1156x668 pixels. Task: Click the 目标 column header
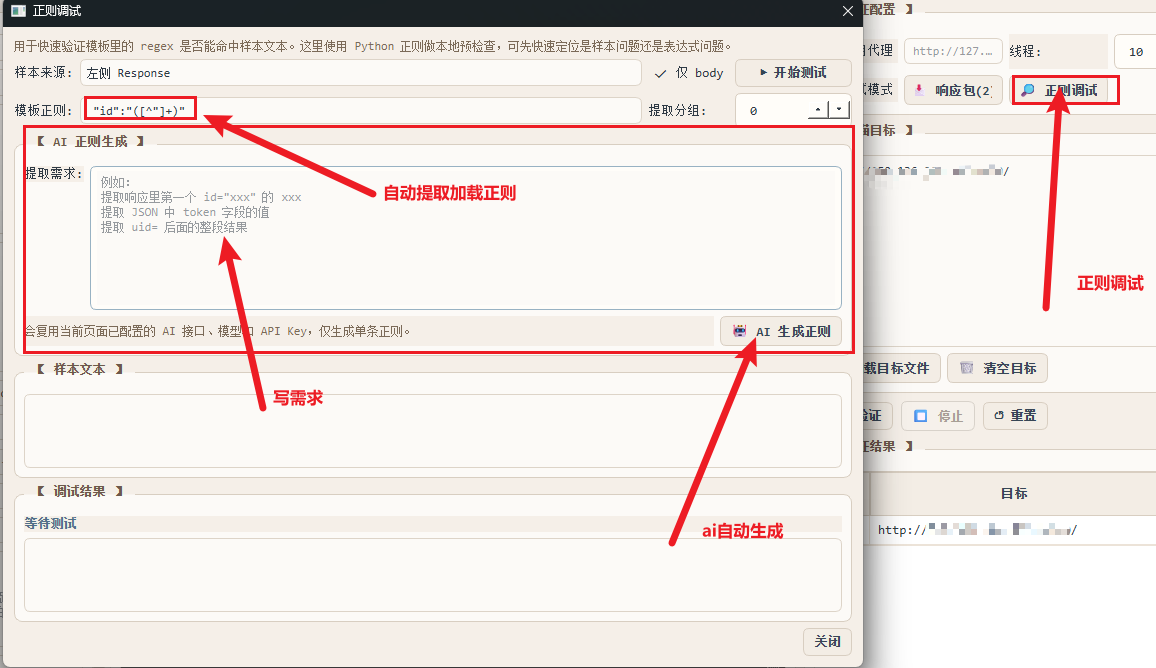pos(1013,493)
